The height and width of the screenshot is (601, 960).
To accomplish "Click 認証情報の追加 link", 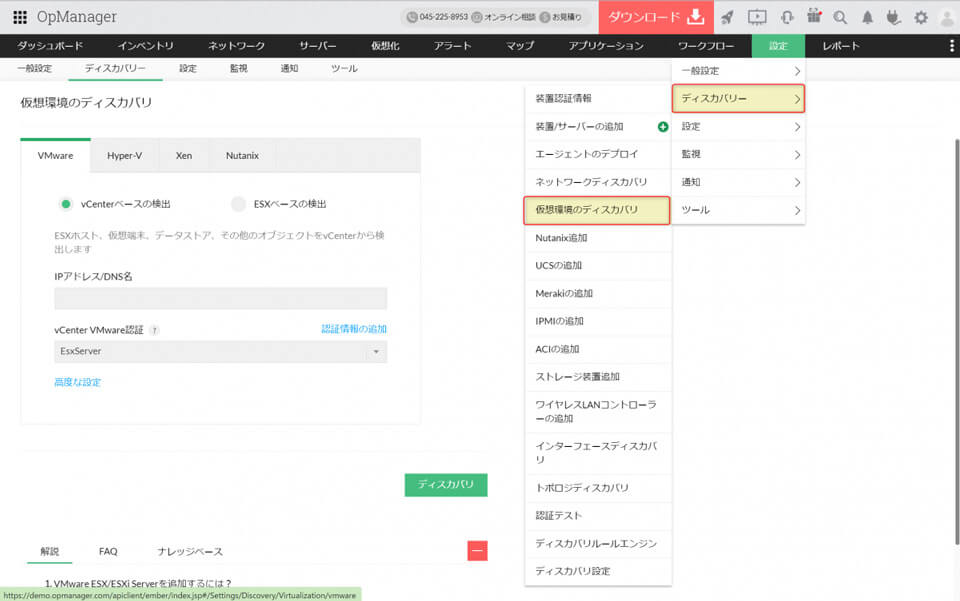I will point(354,329).
